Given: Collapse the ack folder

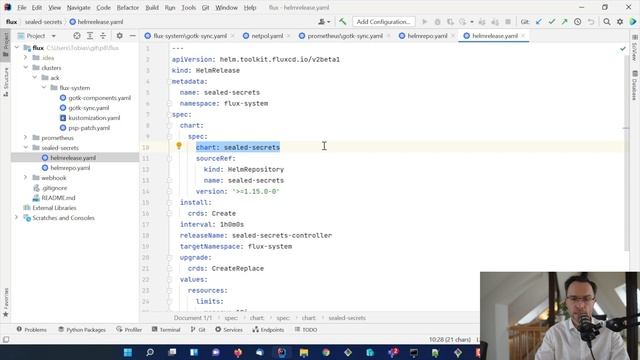Looking at the screenshot, I should click(x=35, y=78).
